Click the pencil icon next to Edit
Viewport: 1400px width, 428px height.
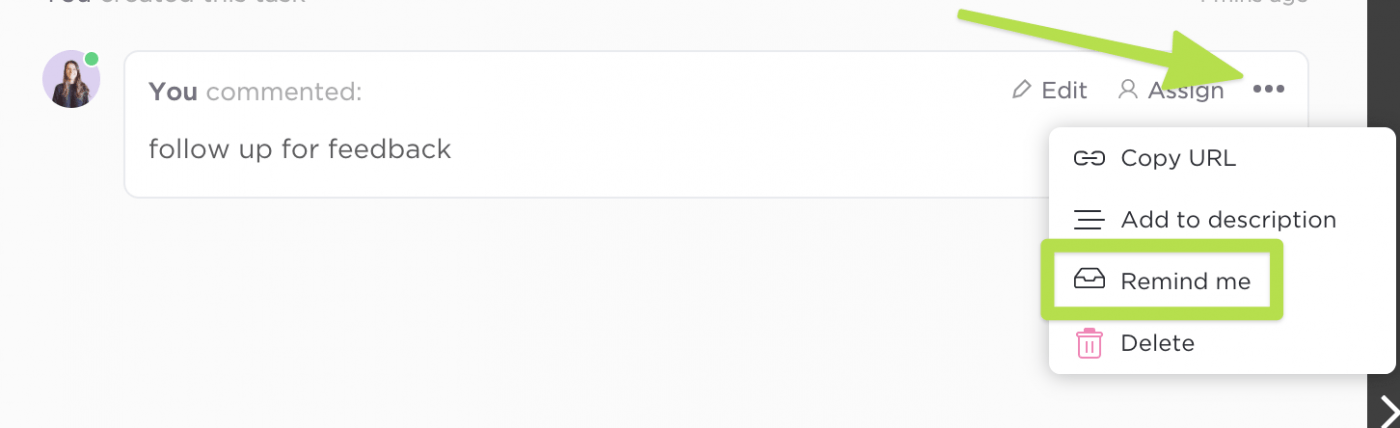click(x=1021, y=90)
